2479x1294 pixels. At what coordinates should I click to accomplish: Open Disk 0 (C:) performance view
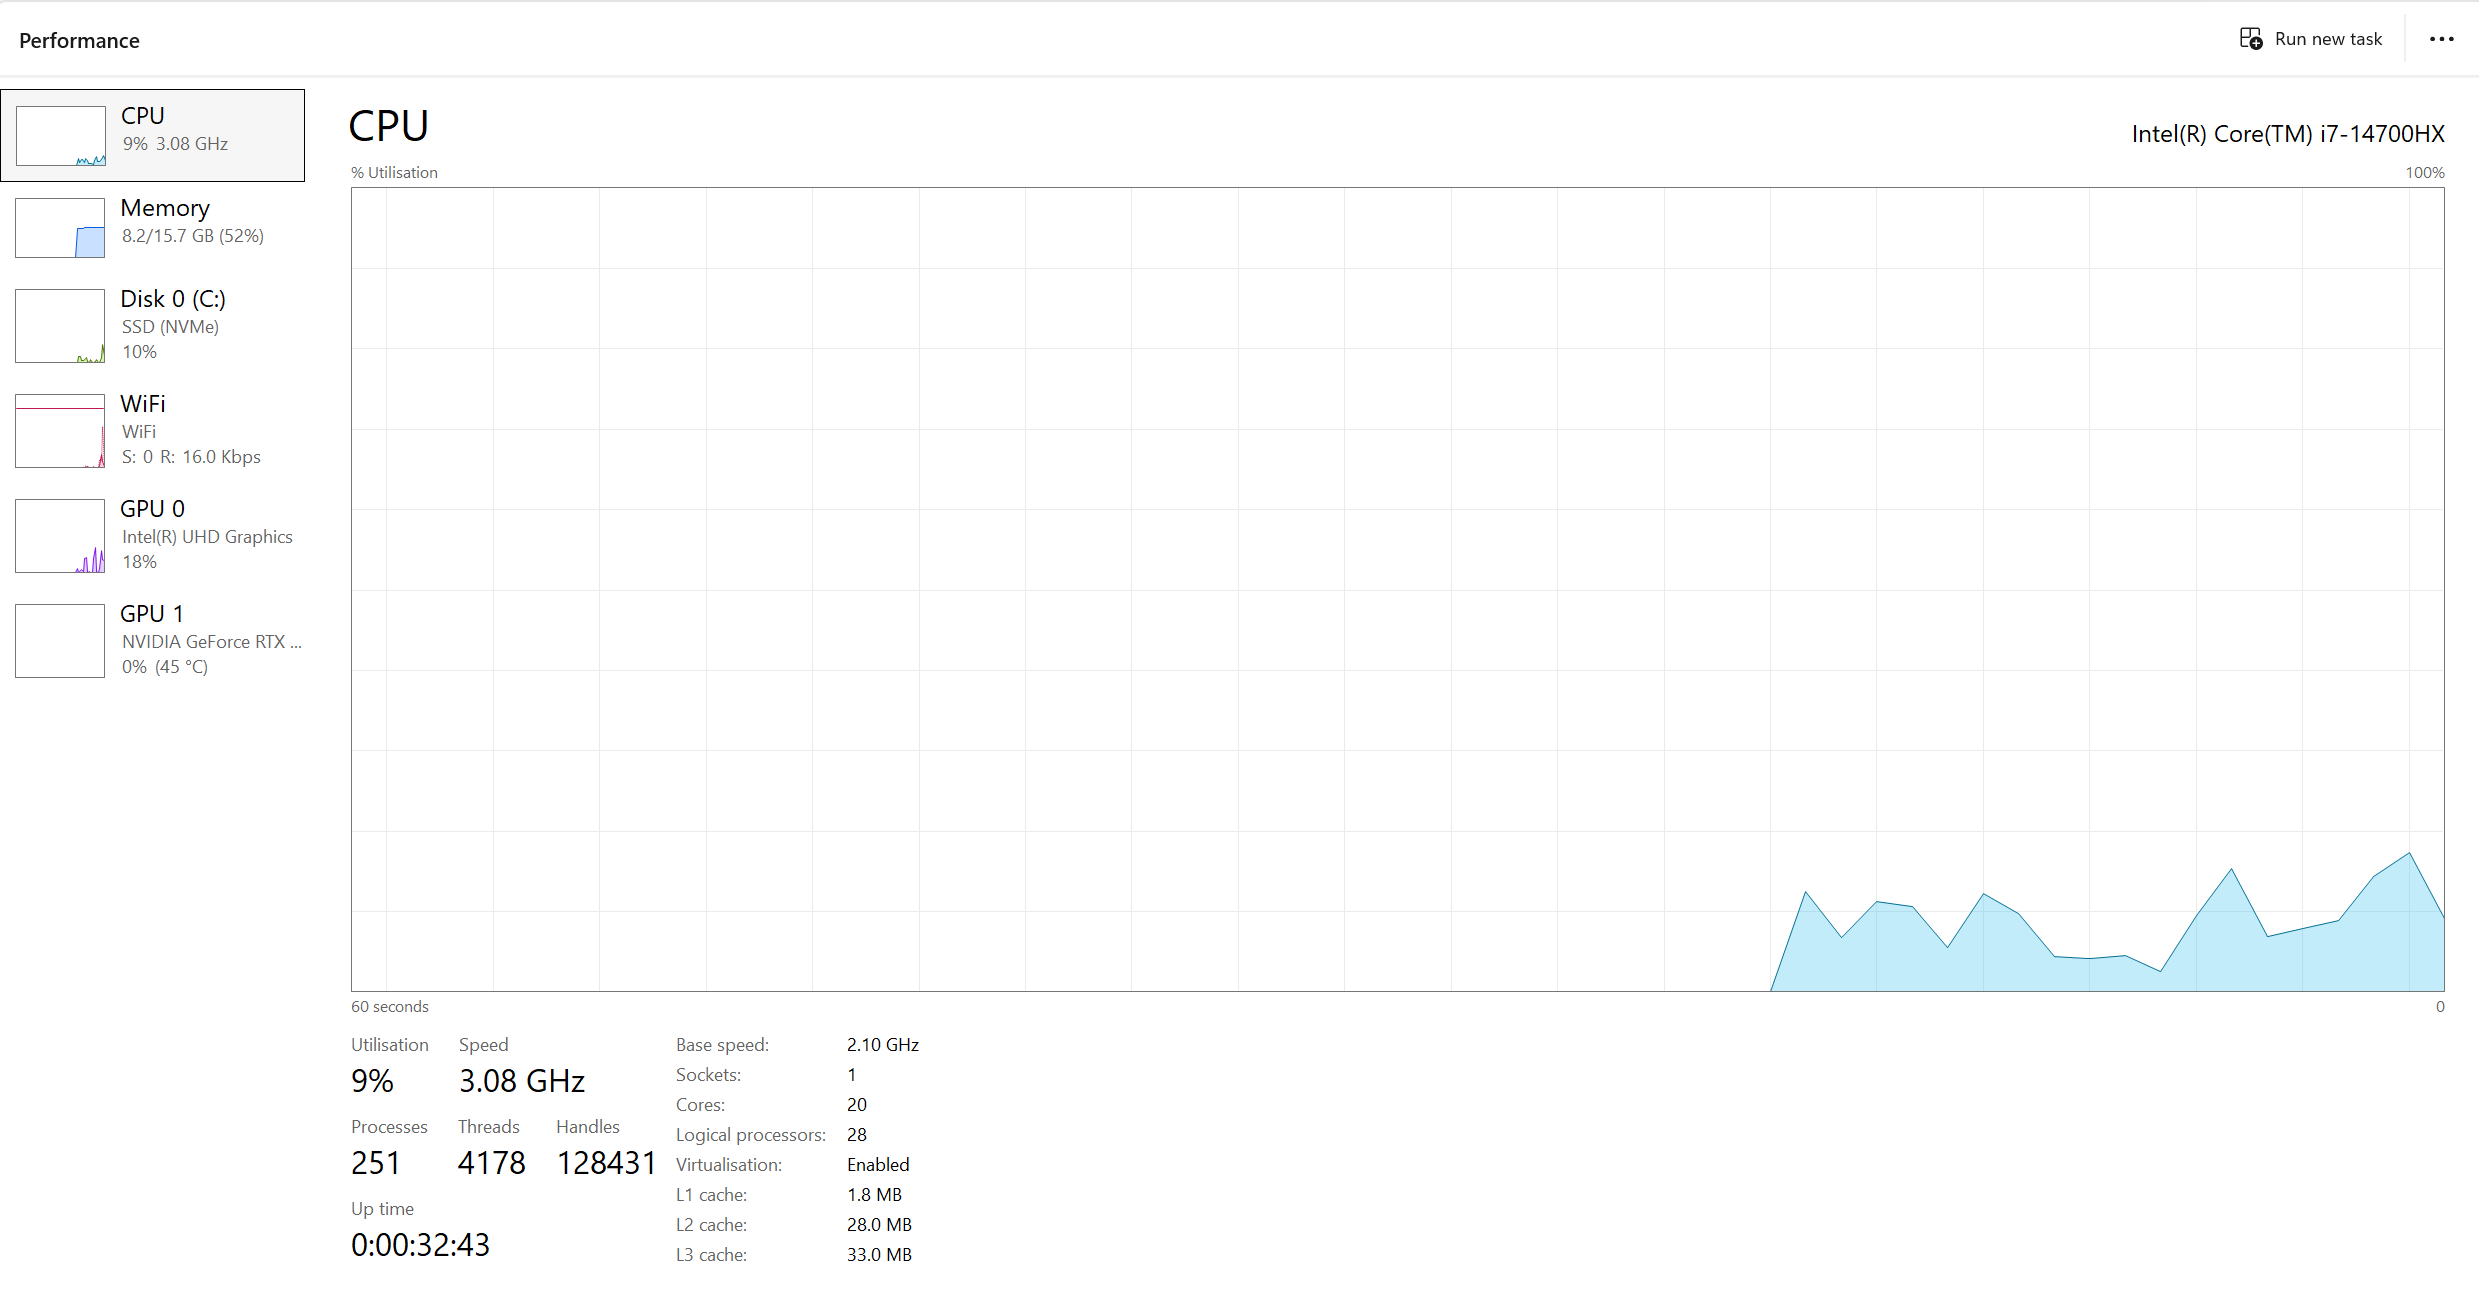[x=172, y=300]
